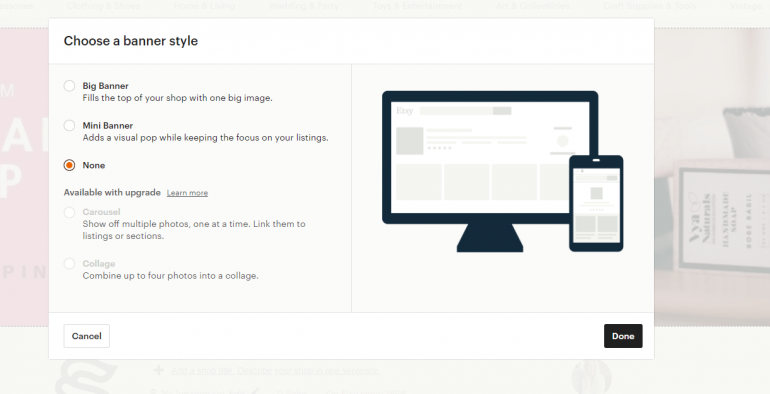The height and width of the screenshot is (394, 770).
Task: Open the Learn more upgrade link
Action: 187,193
